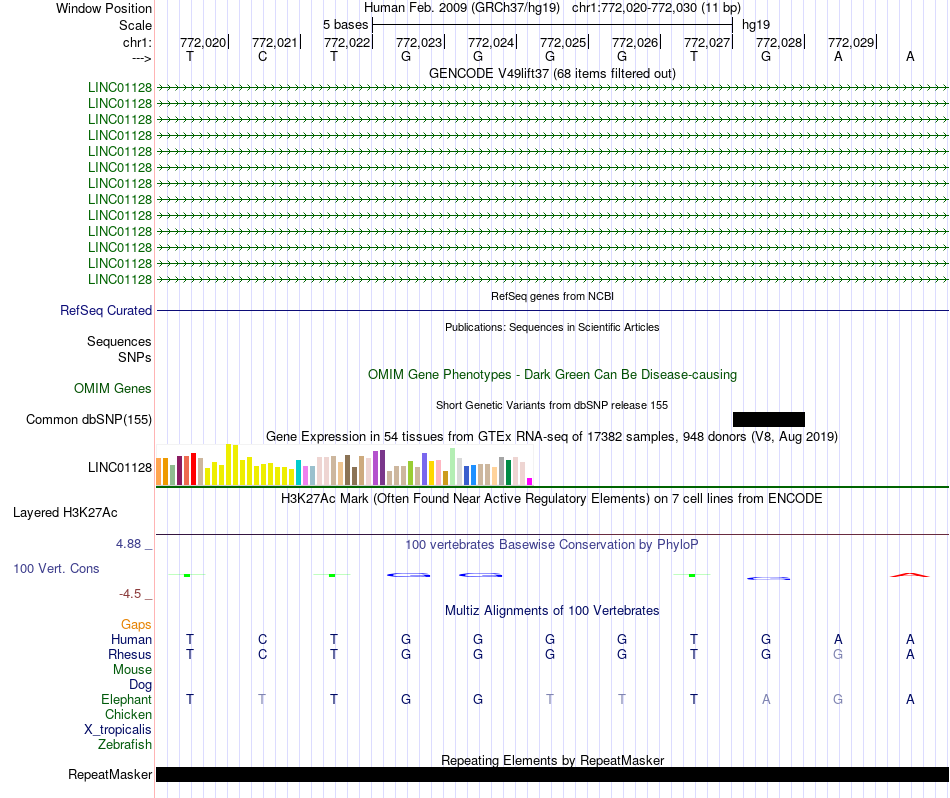Click the 100 Vert. Cons track label
The image size is (950, 798).
coord(56,568)
